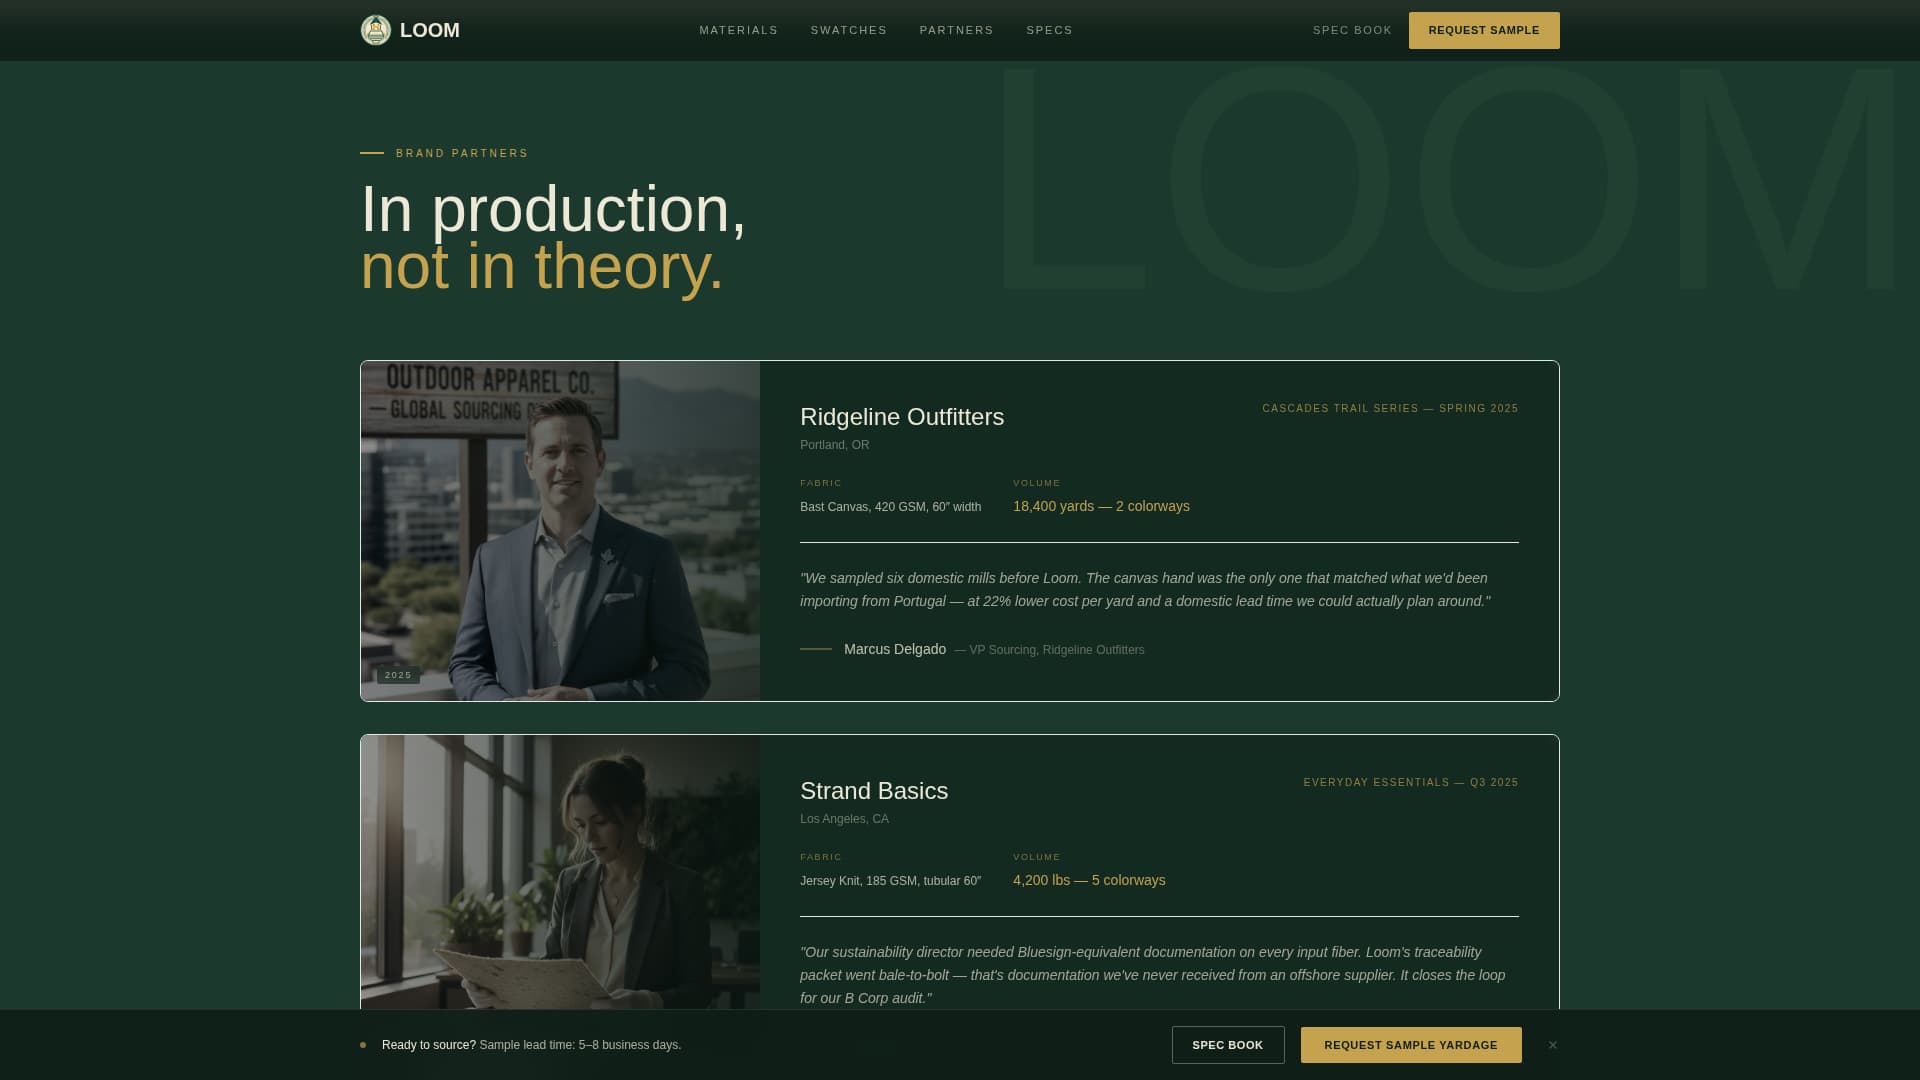Open Strand Basics partner photo
This screenshot has width=1920, height=1080.
560,872
